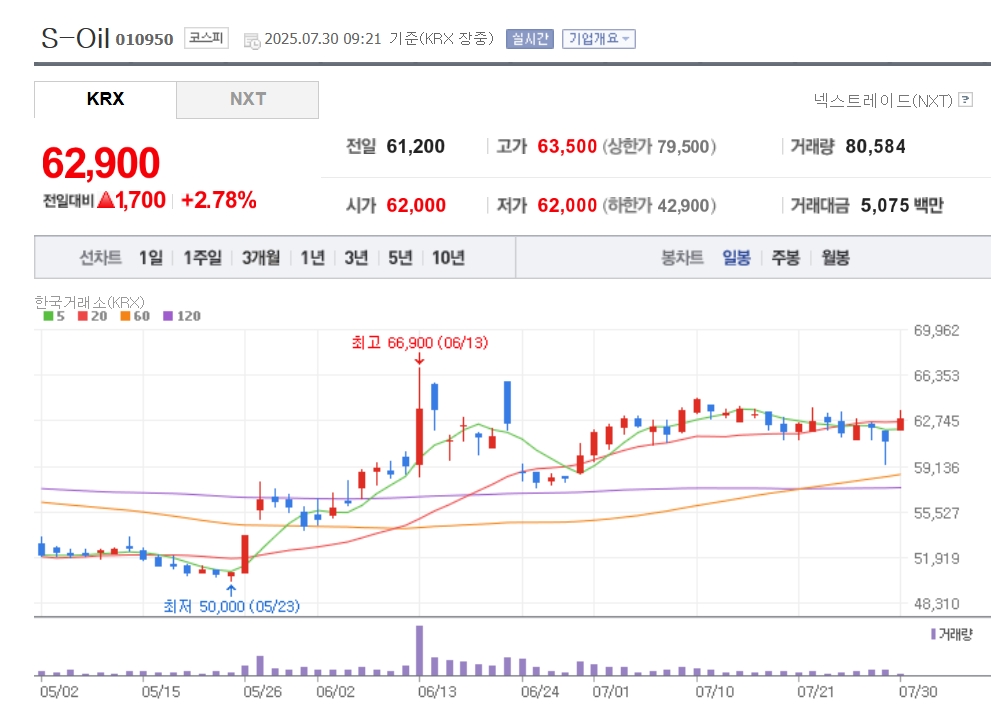
Task: Open the 넥스트레이드(NXT) link
Action: click(x=883, y=101)
